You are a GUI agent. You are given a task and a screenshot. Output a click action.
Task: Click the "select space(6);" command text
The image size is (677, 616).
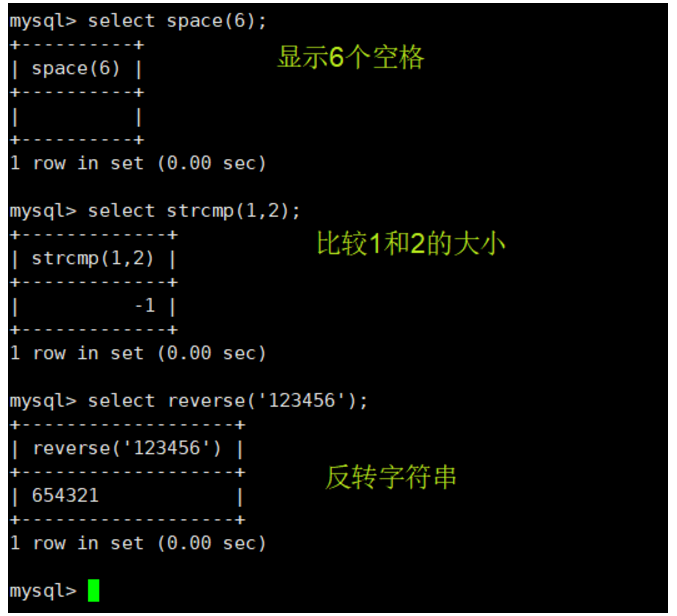pos(178,20)
